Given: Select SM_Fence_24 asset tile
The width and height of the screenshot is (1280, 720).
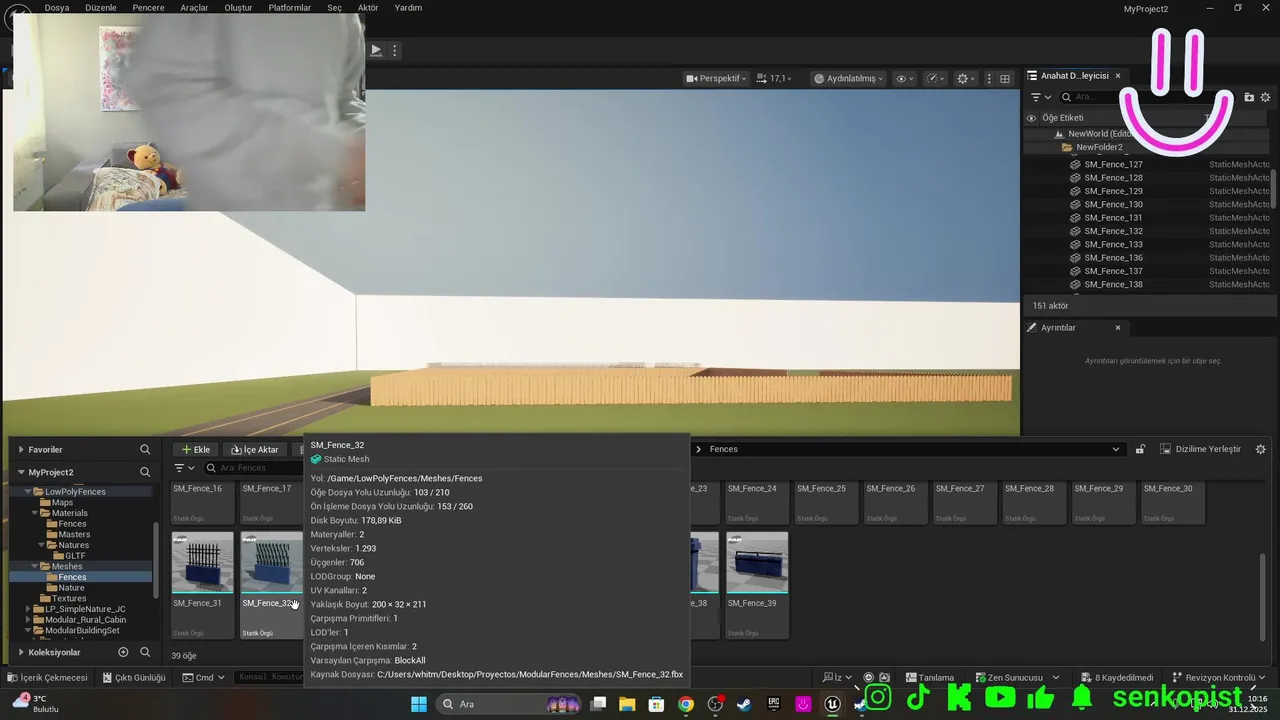Looking at the screenshot, I should pyautogui.click(x=757, y=503).
